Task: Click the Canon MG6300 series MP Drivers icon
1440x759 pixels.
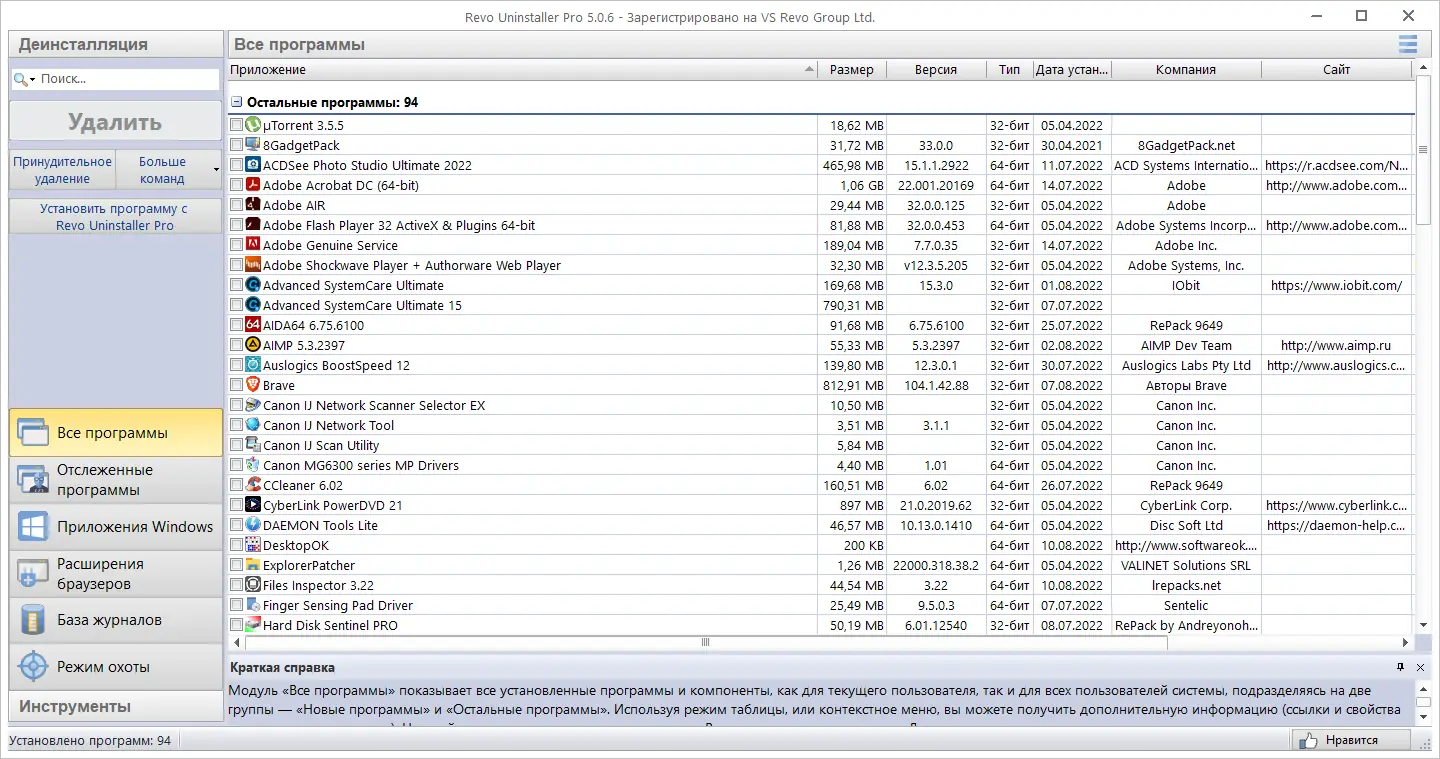Action: (x=253, y=465)
